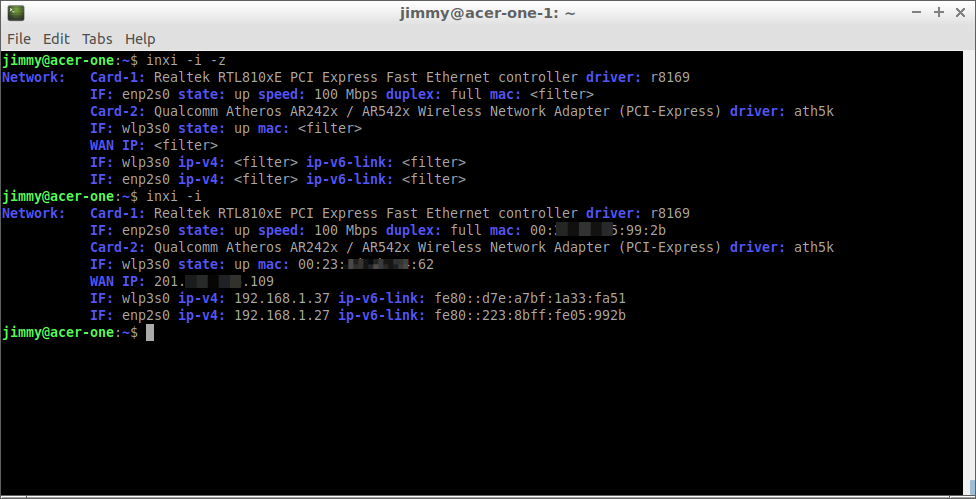Click the 'r8169' driver name in the second output
976x499 pixels.
click(x=670, y=213)
